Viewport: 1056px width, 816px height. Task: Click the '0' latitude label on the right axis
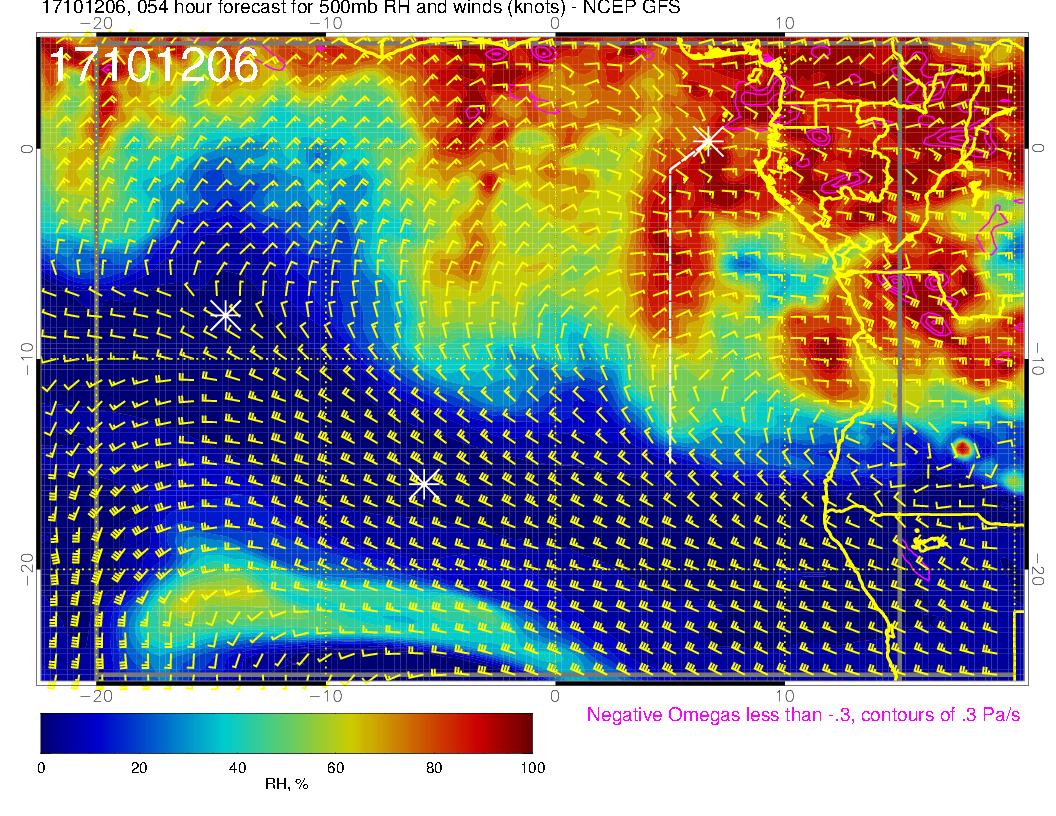(1038, 149)
